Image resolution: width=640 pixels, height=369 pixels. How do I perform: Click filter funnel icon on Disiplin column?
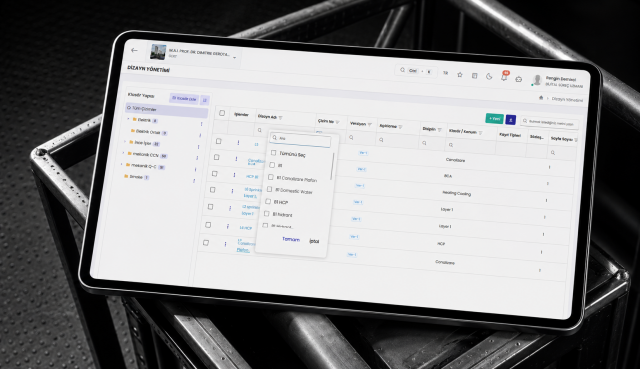tap(440, 130)
